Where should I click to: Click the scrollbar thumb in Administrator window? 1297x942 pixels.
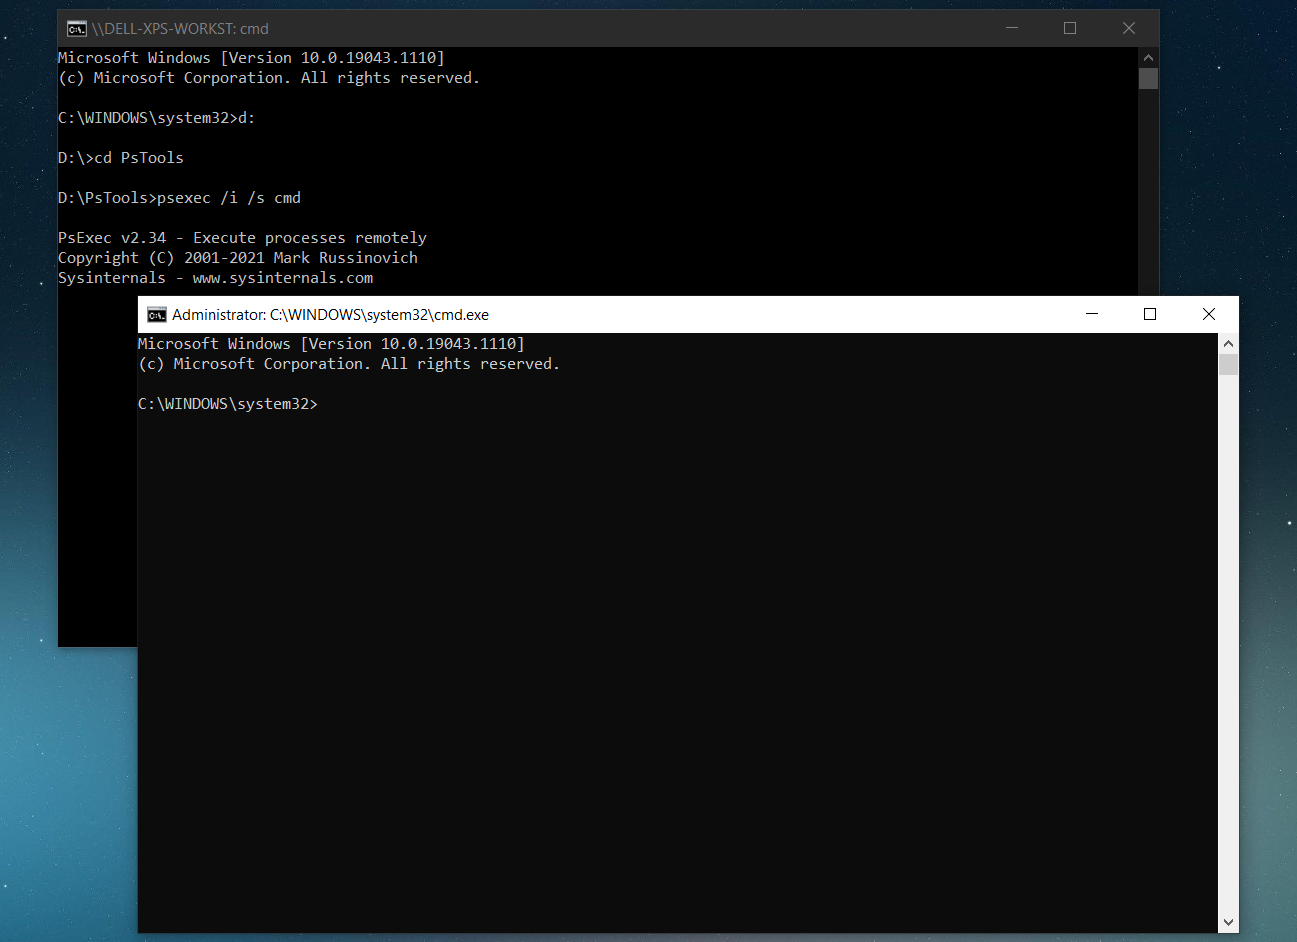click(x=1228, y=364)
